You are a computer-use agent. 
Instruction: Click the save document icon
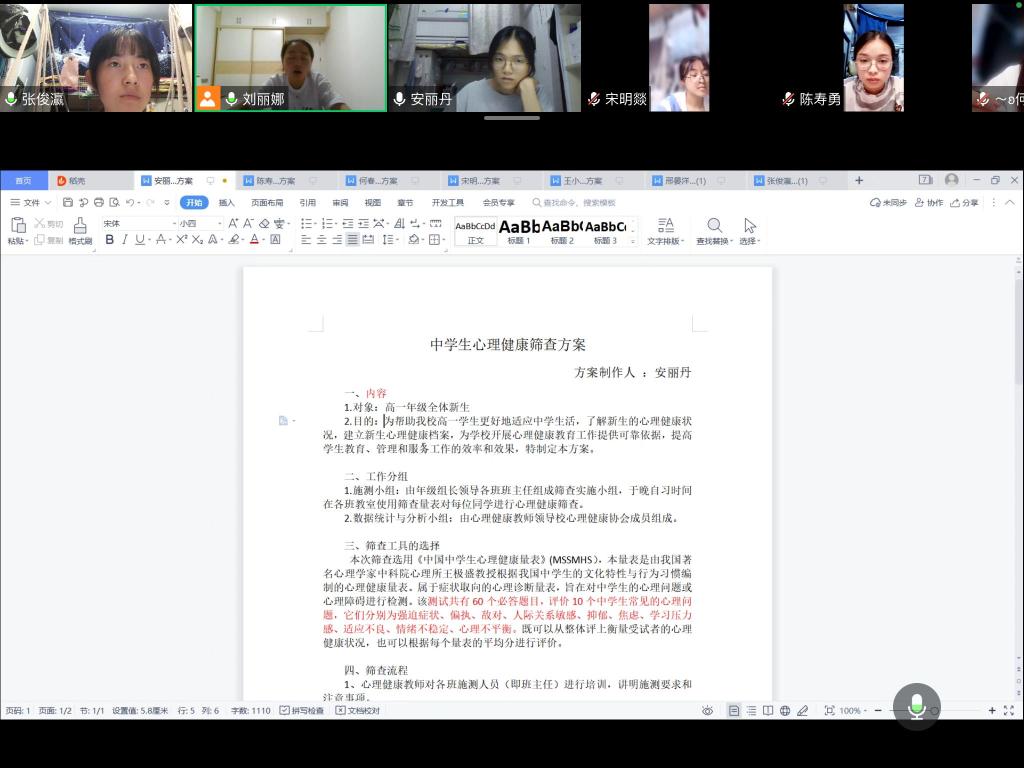point(68,203)
